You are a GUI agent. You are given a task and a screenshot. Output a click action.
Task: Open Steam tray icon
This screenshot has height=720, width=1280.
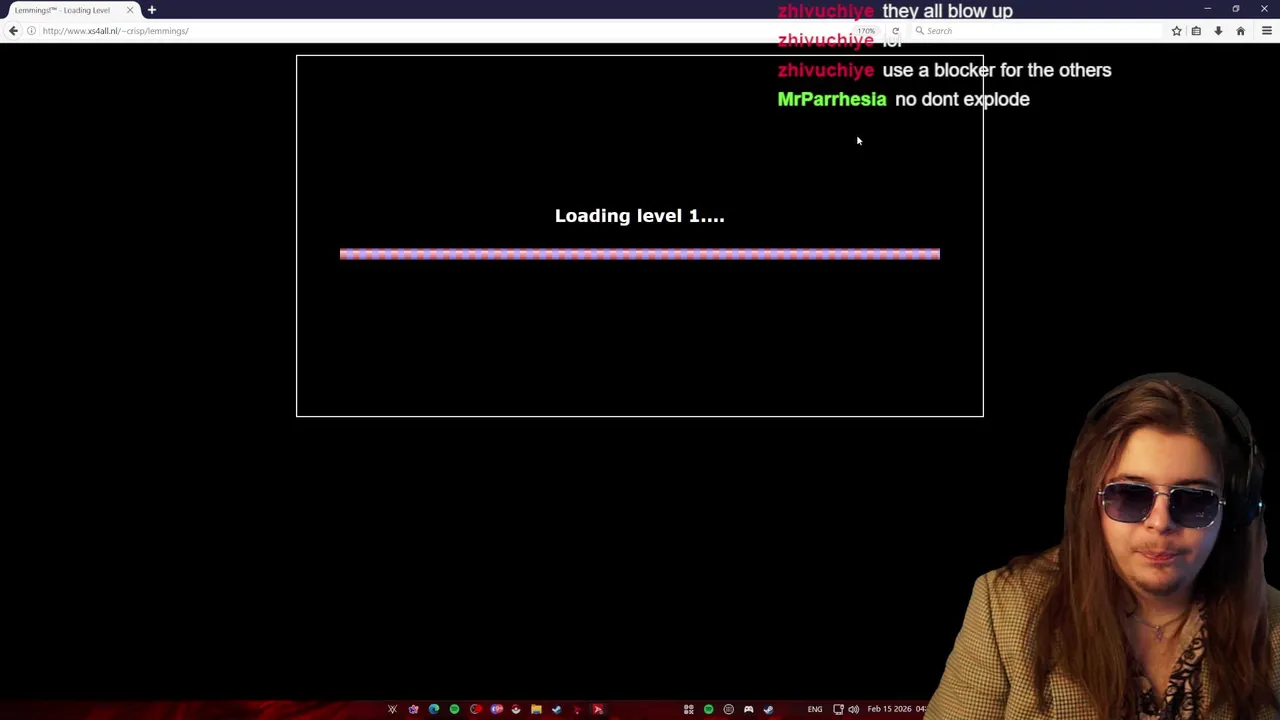click(x=768, y=709)
